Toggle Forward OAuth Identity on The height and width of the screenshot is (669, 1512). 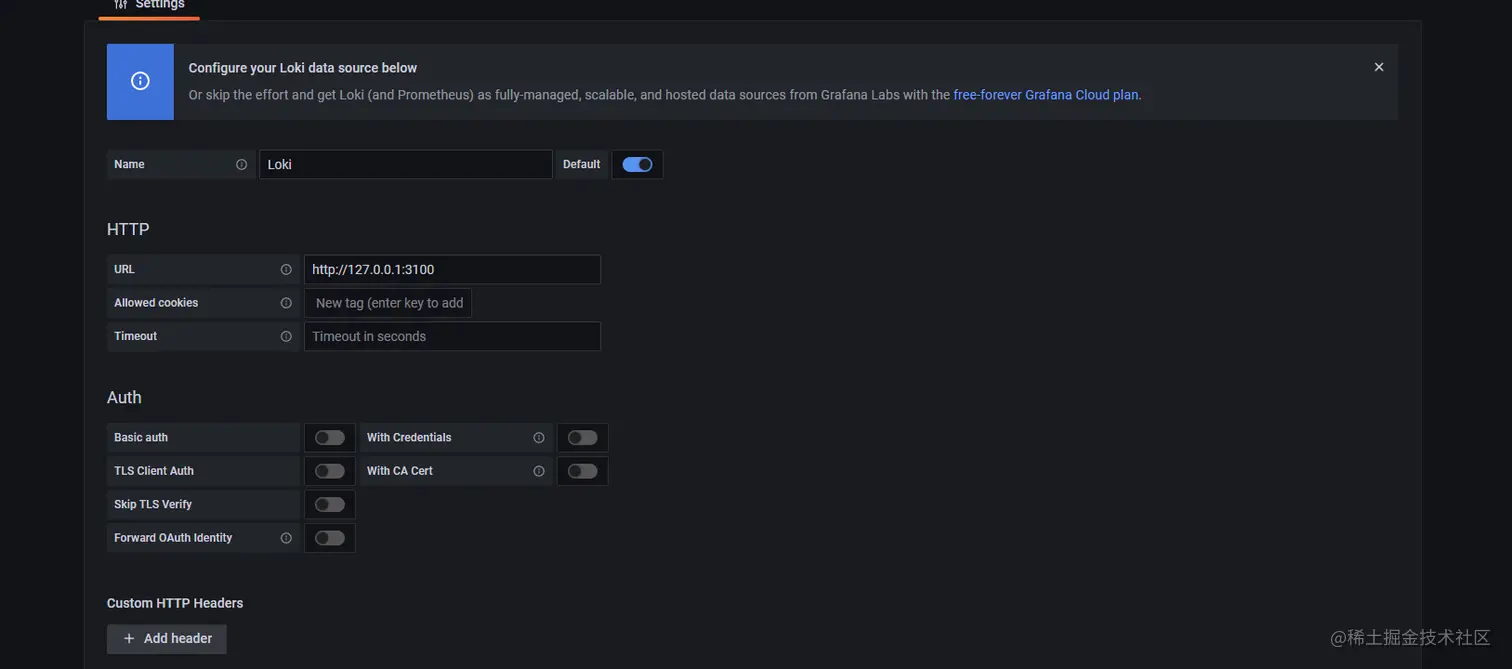(329, 538)
